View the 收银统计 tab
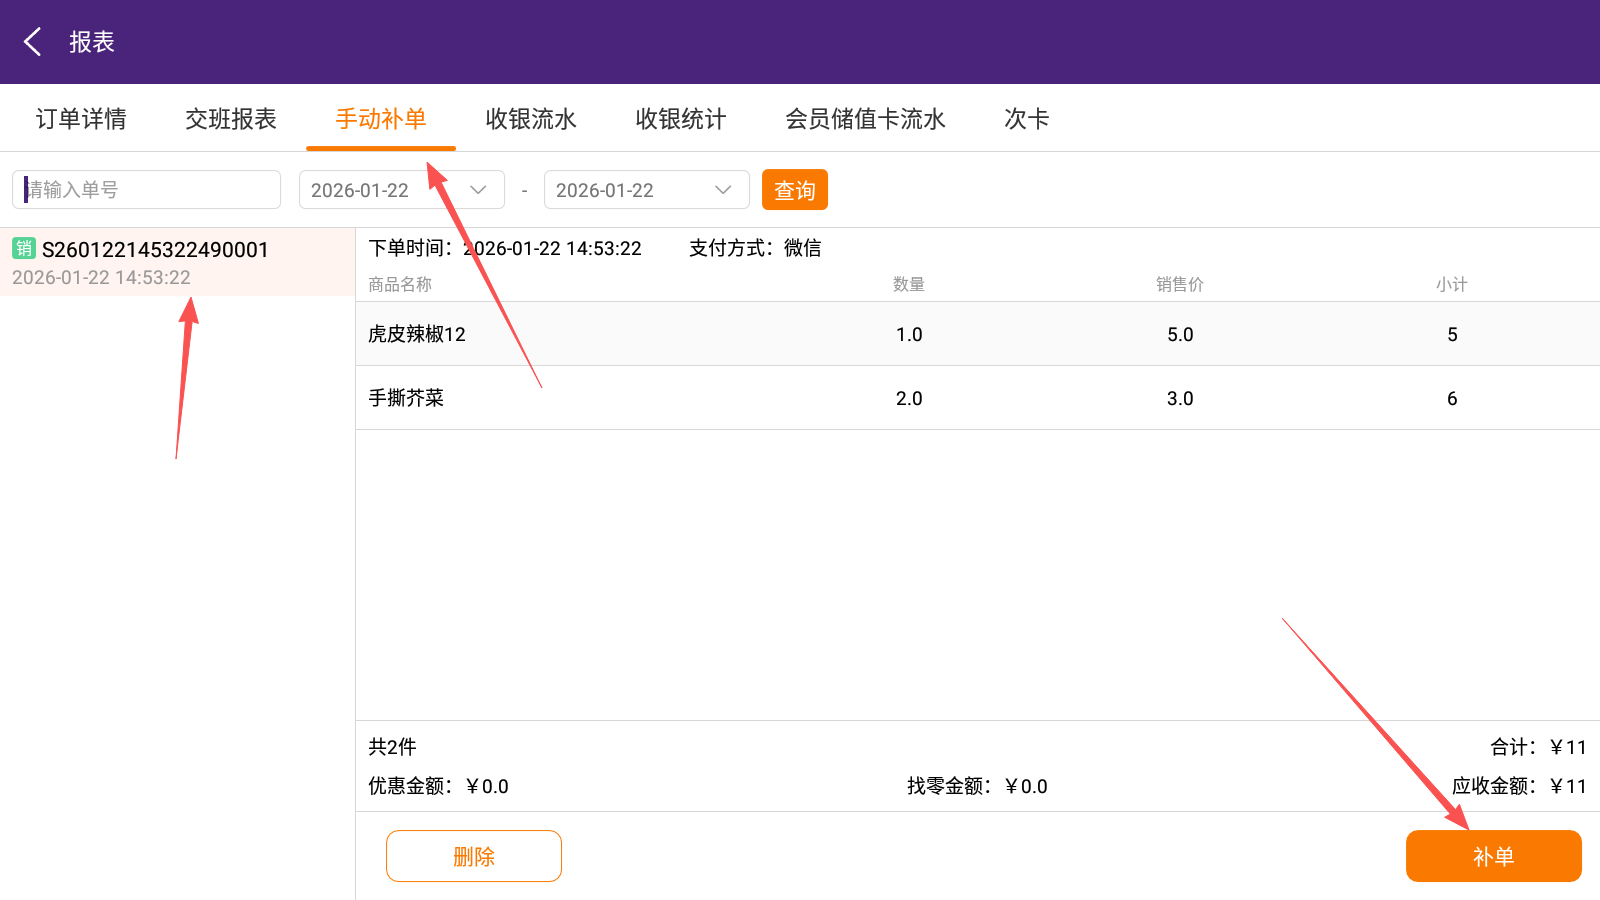The image size is (1600, 900). 681,119
